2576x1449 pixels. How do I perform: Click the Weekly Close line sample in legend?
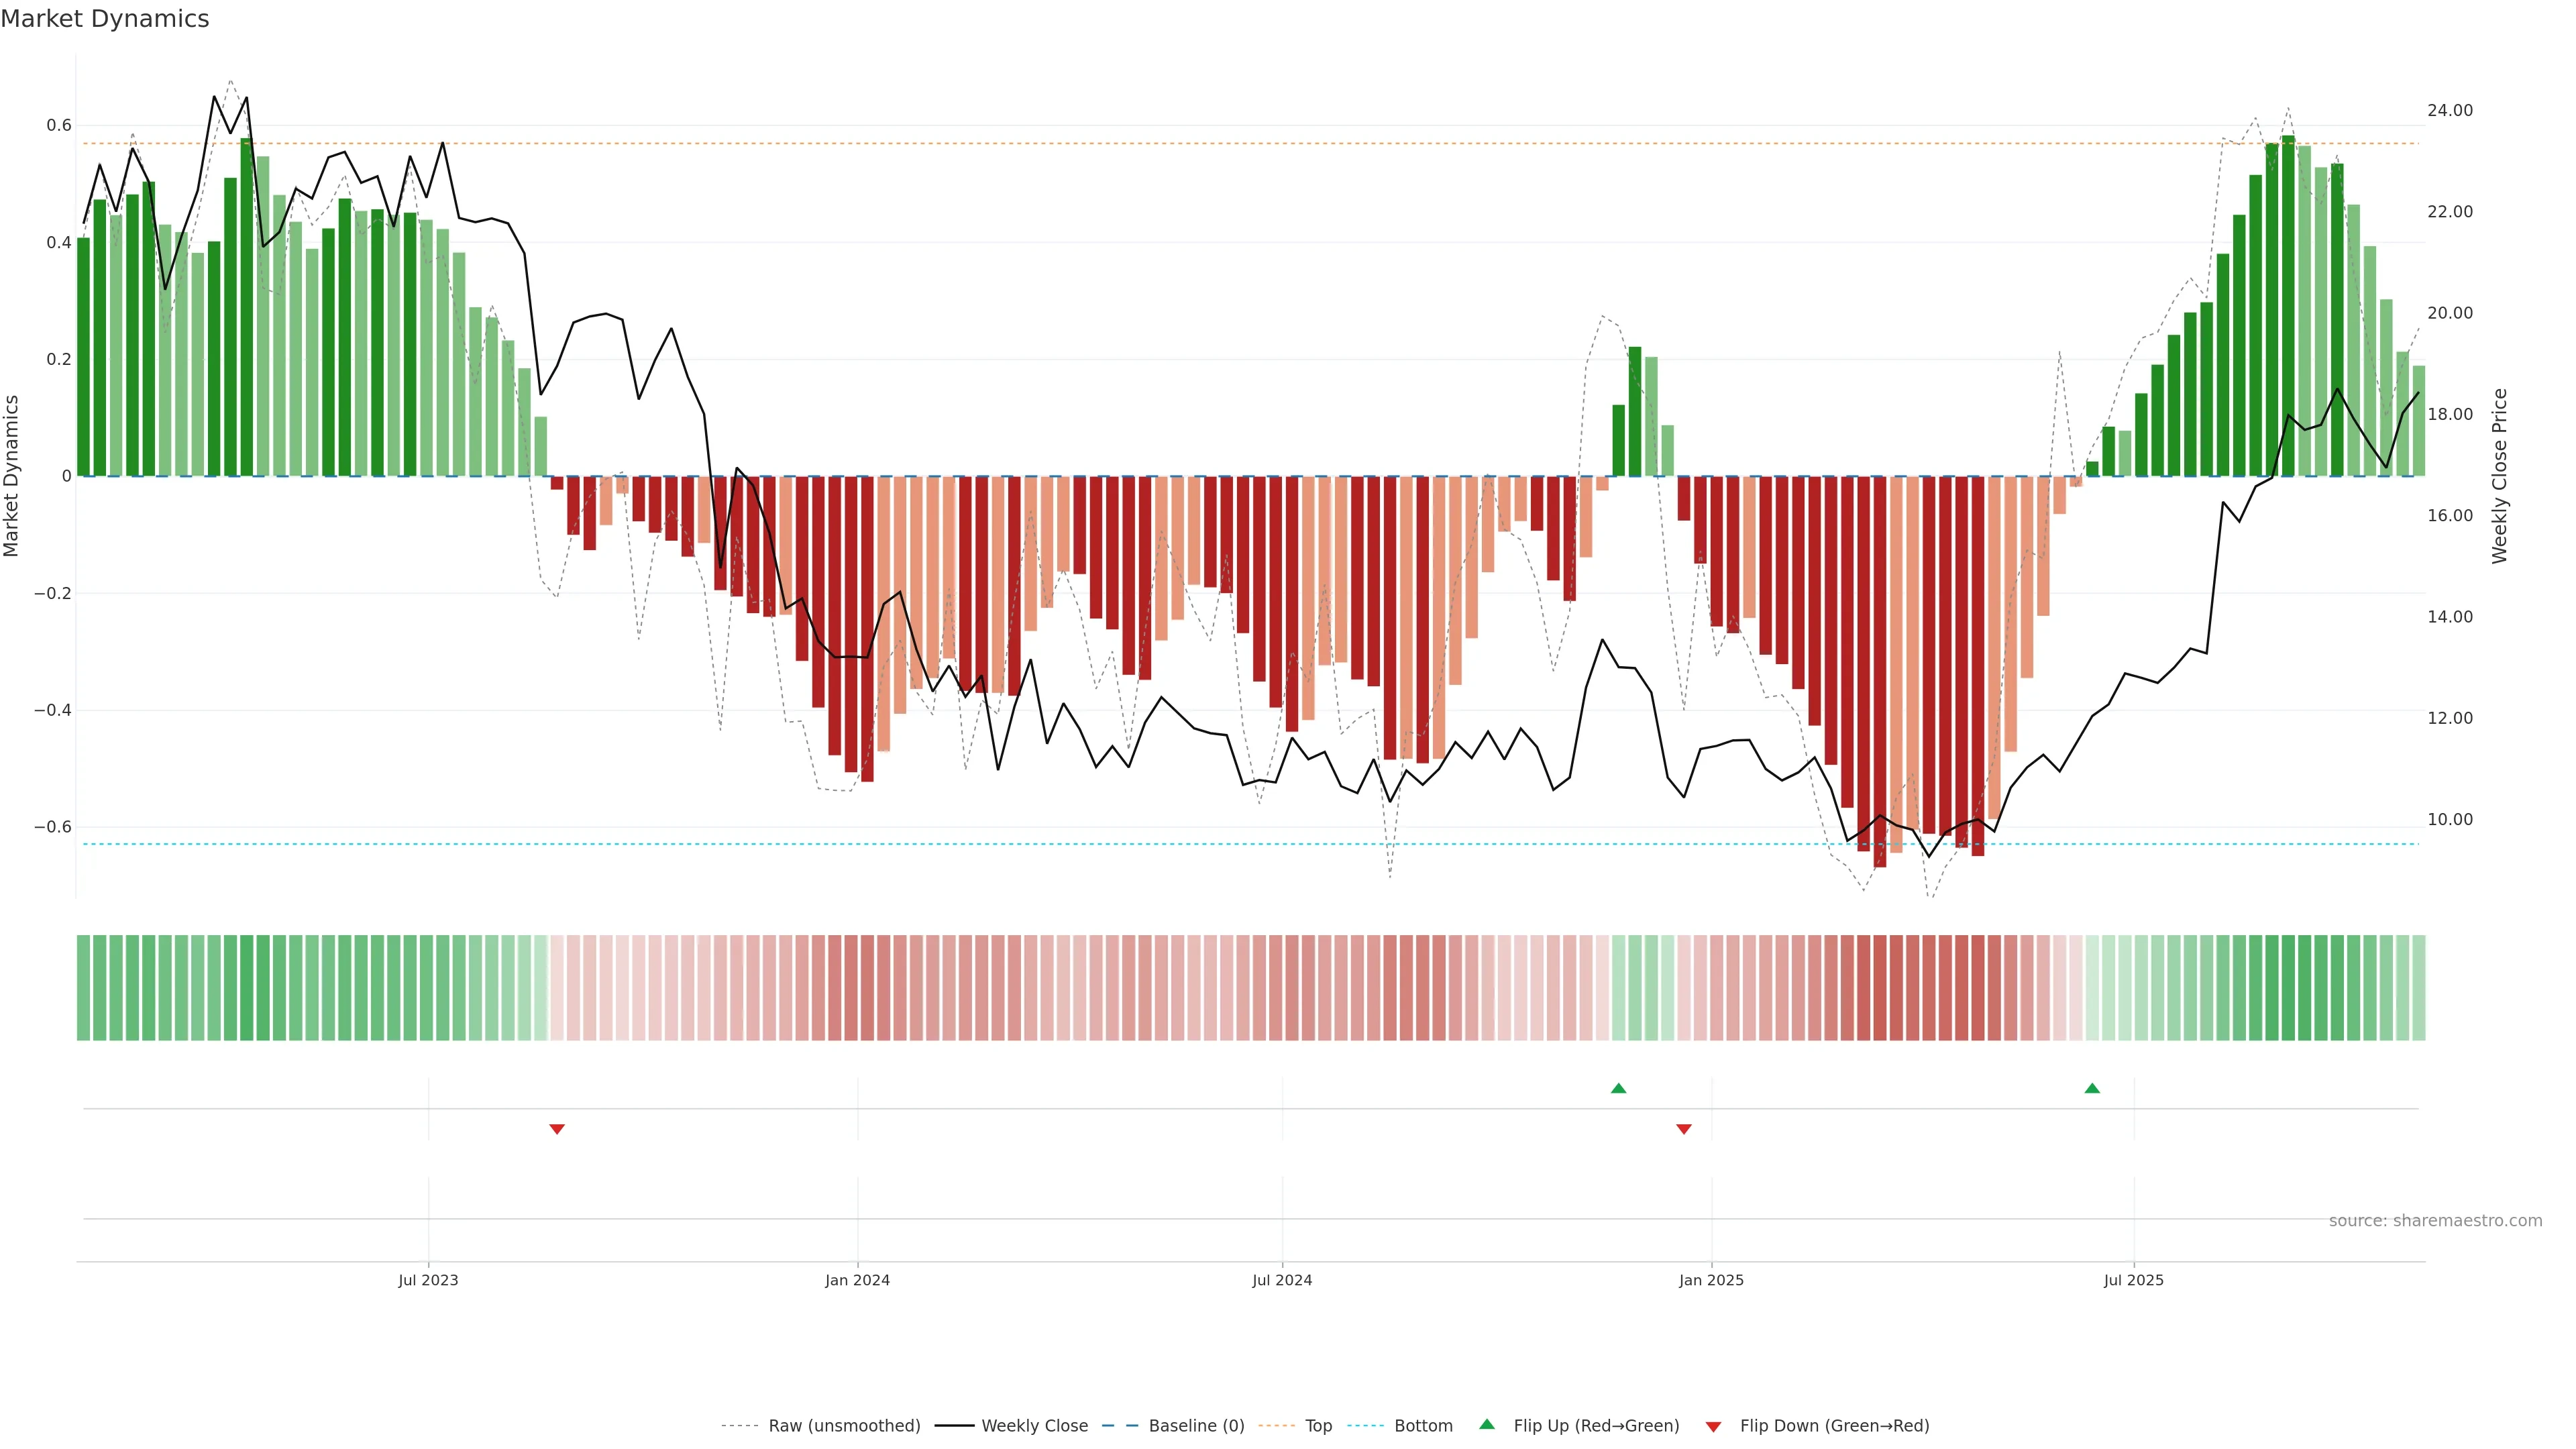(954, 1426)
